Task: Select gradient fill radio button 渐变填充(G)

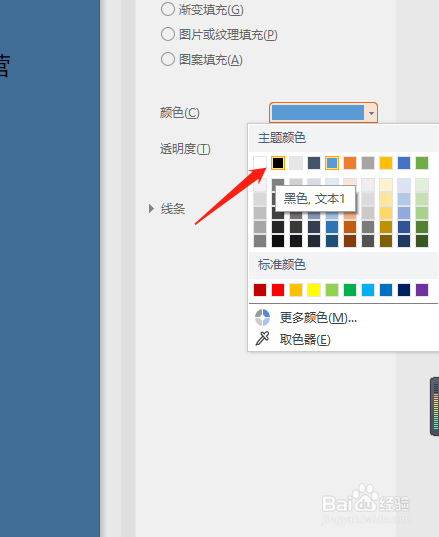Action: (168, 9)
